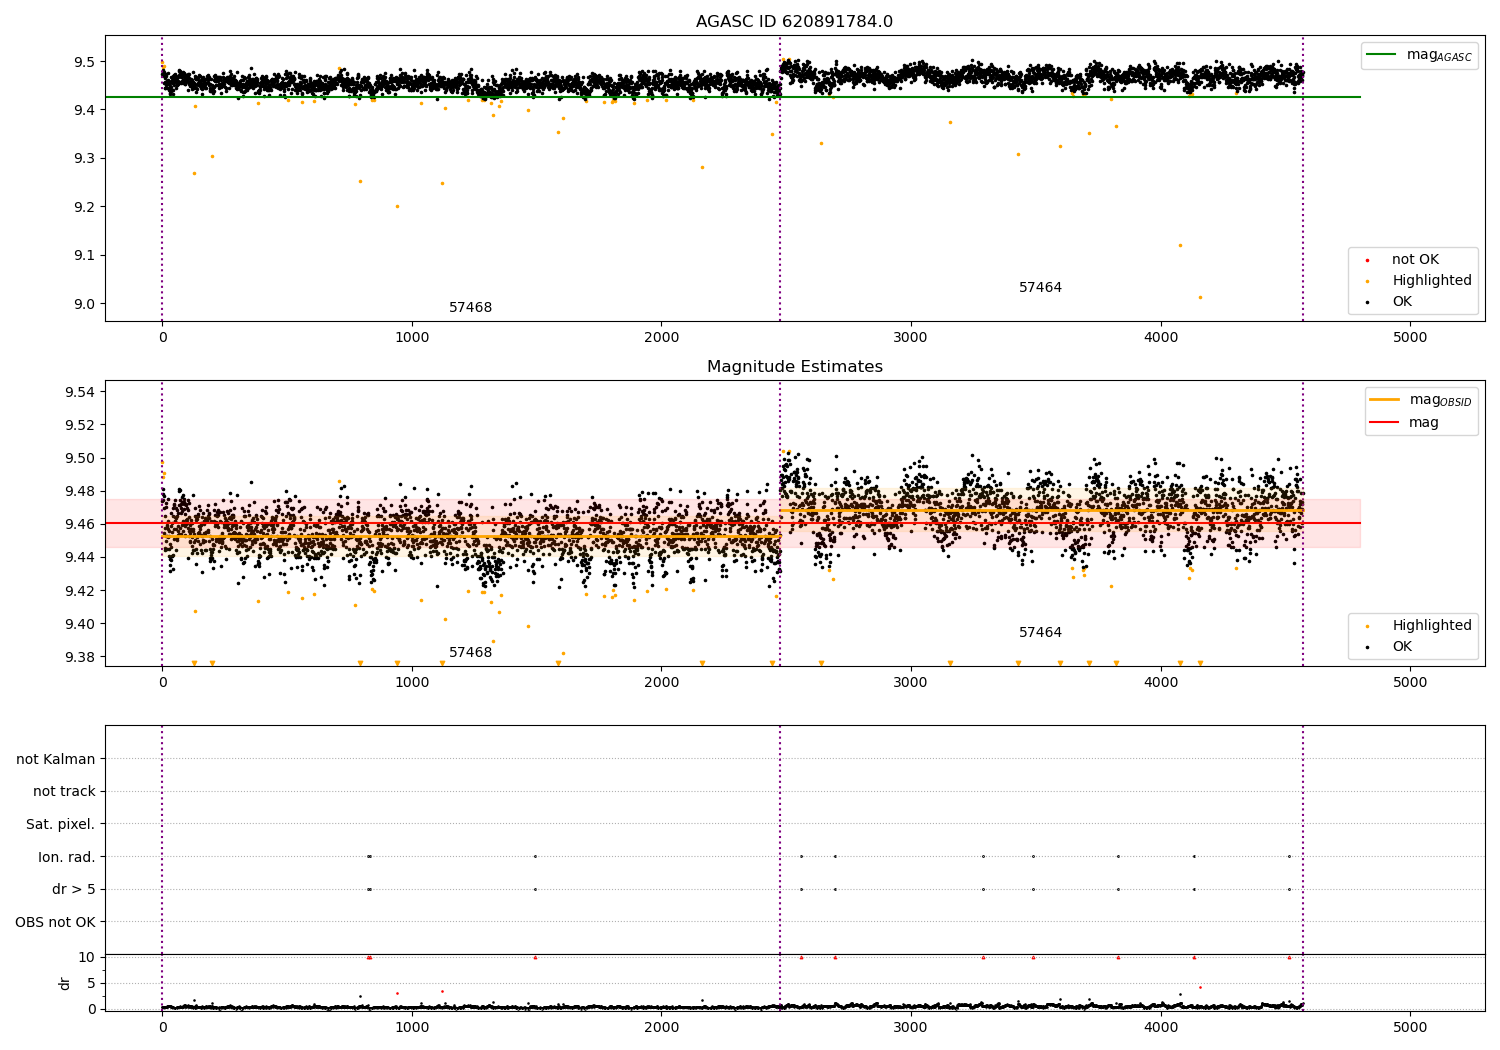
Task: Click the 'OBS not OK' row label
Action: [x=55, y=922]
